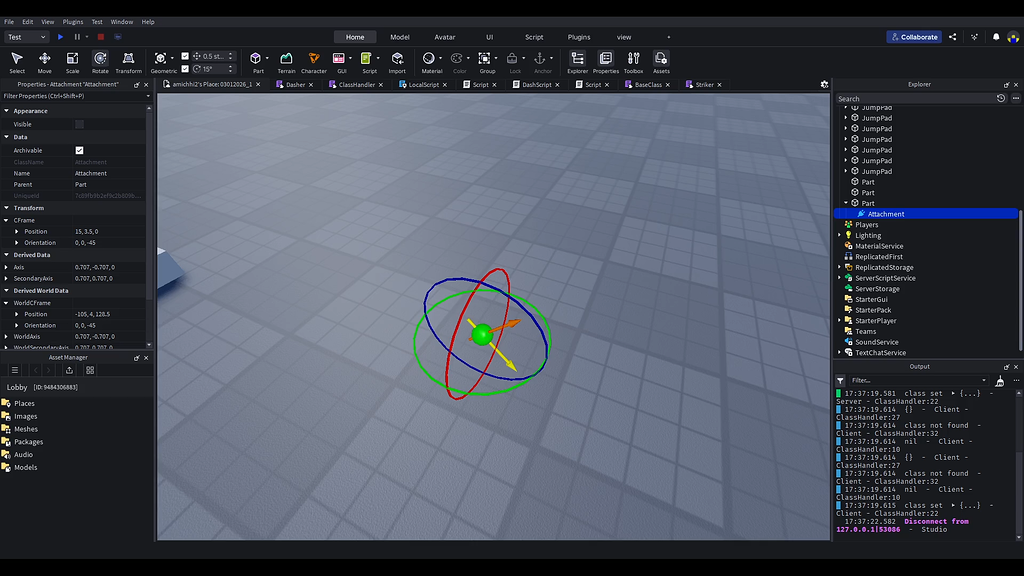Choose the Scale tool
The height and width of the screenshot is (576, 1024).
pos(72,63)
